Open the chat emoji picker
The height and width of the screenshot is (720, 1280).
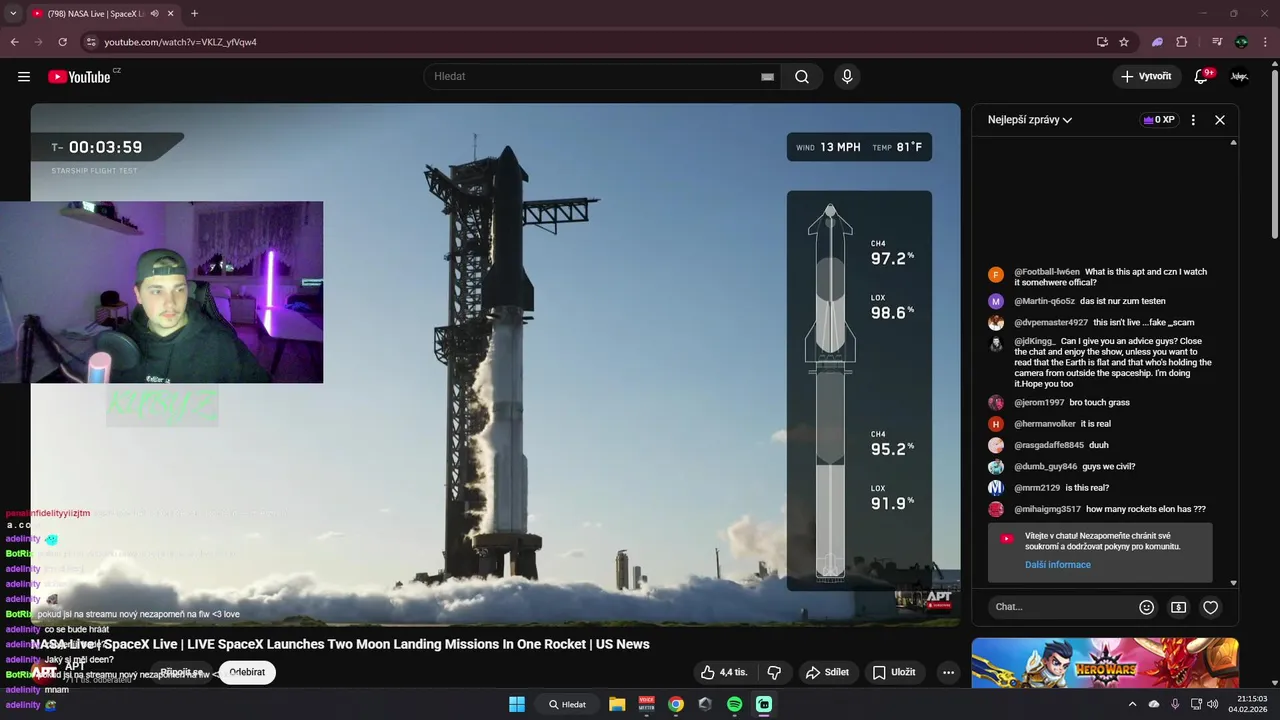coord(1147,607)
